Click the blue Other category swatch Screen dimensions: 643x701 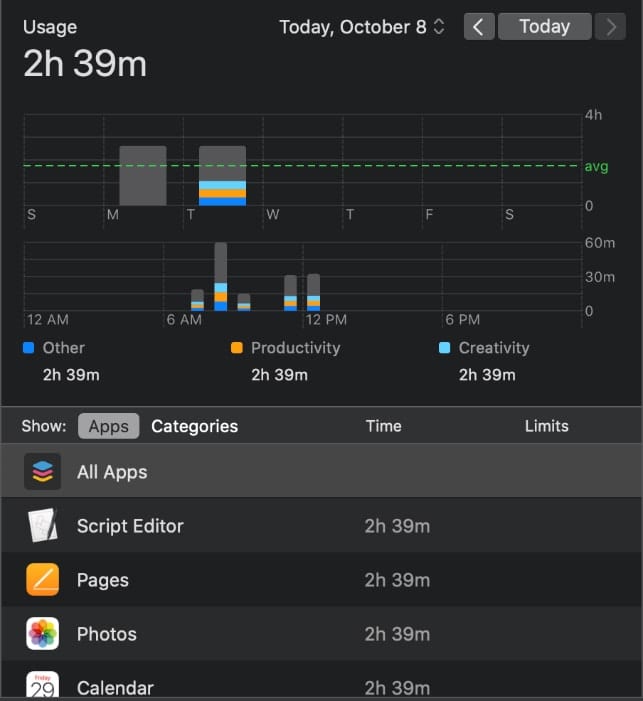[28, 348]
